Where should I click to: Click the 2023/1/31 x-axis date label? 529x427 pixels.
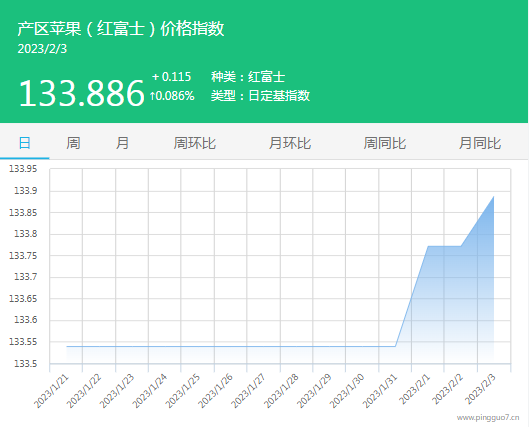coord(380,391)
